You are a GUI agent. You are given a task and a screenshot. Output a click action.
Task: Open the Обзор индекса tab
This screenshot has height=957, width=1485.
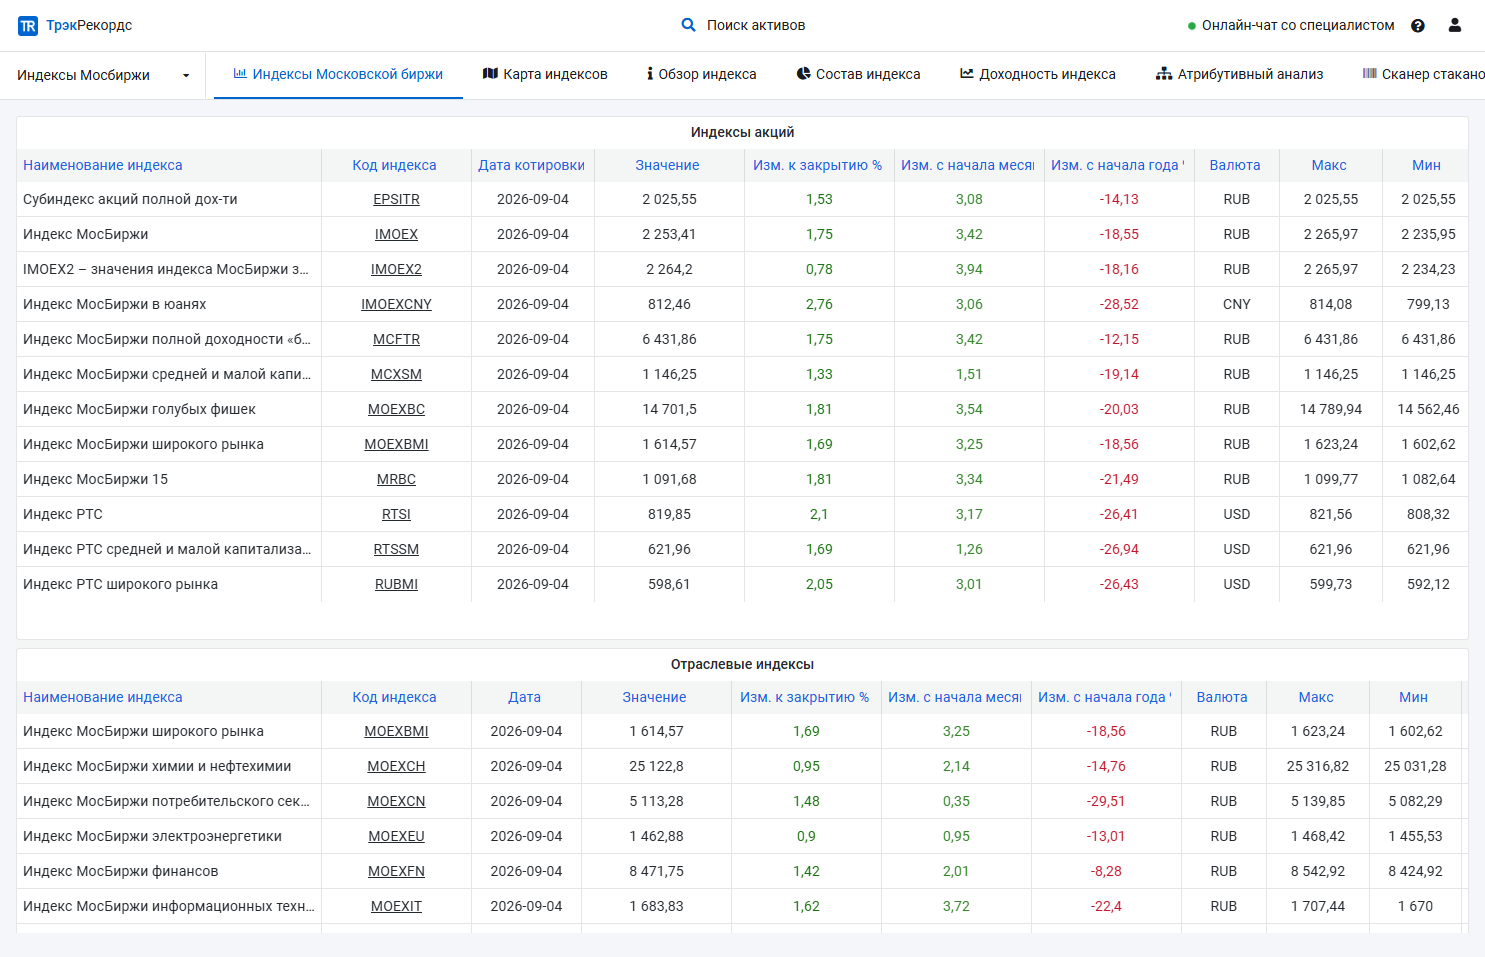coord(702,74)
